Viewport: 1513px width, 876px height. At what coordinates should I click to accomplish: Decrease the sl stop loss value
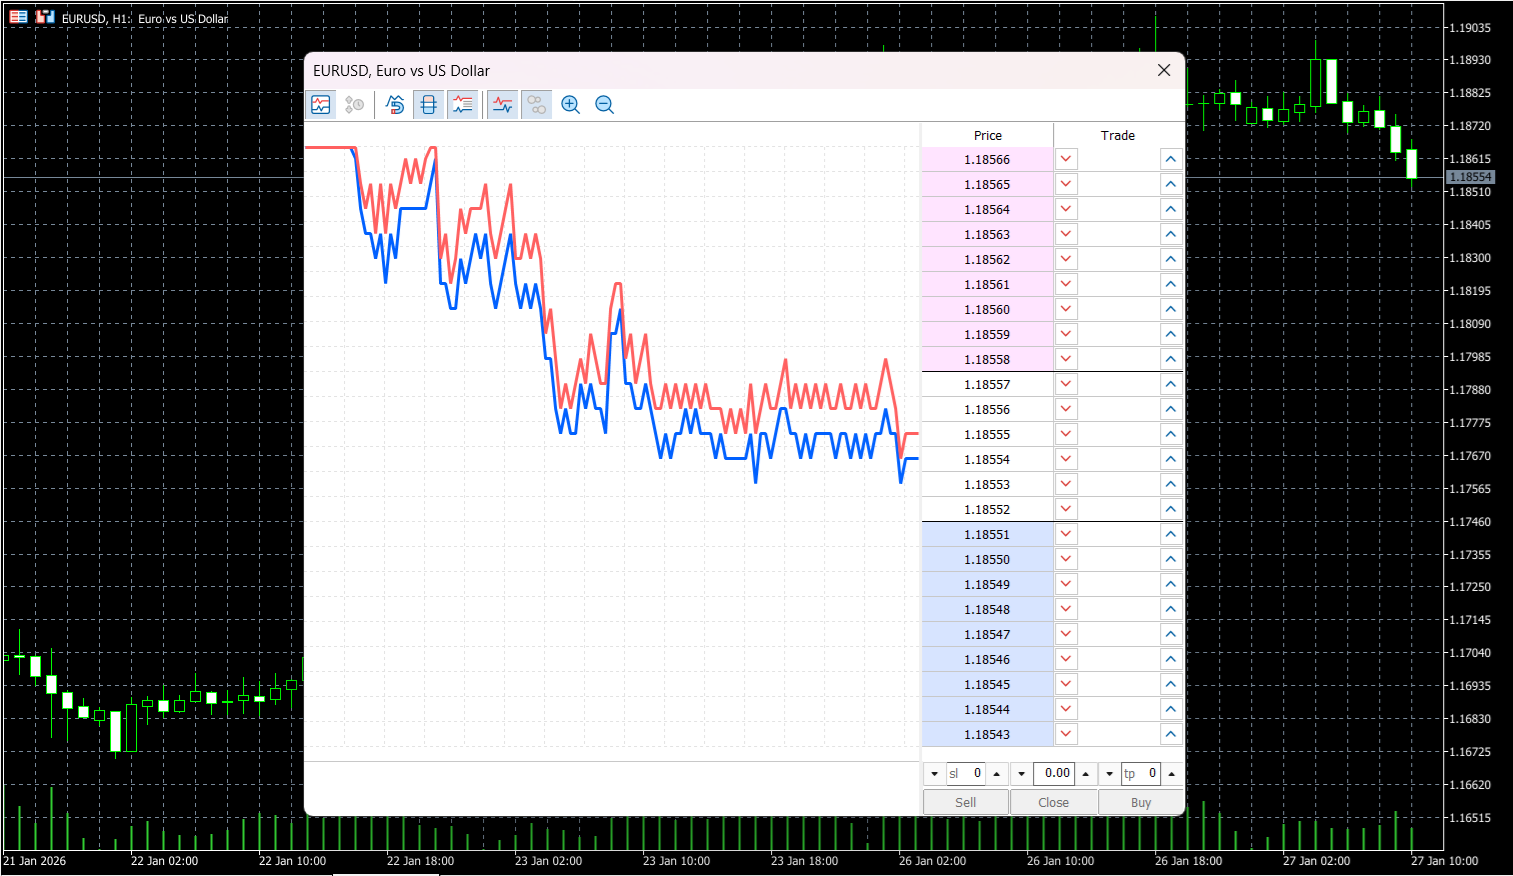[934, 774]
